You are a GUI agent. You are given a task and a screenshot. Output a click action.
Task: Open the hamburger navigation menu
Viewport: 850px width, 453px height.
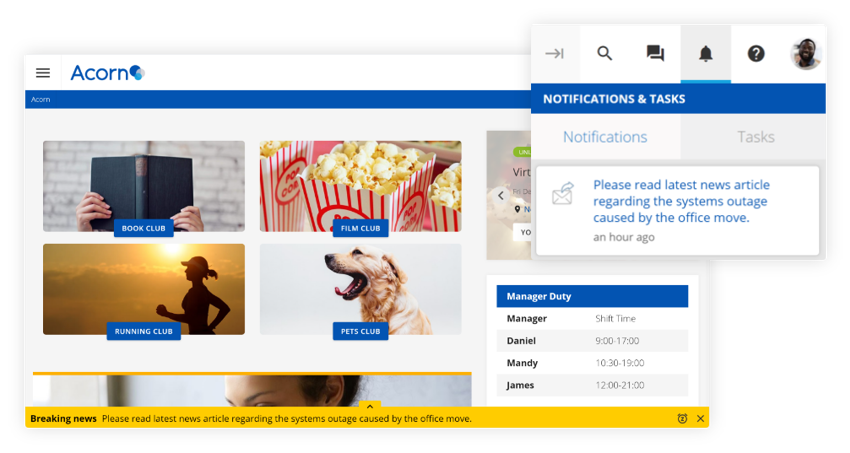(43, 73)
